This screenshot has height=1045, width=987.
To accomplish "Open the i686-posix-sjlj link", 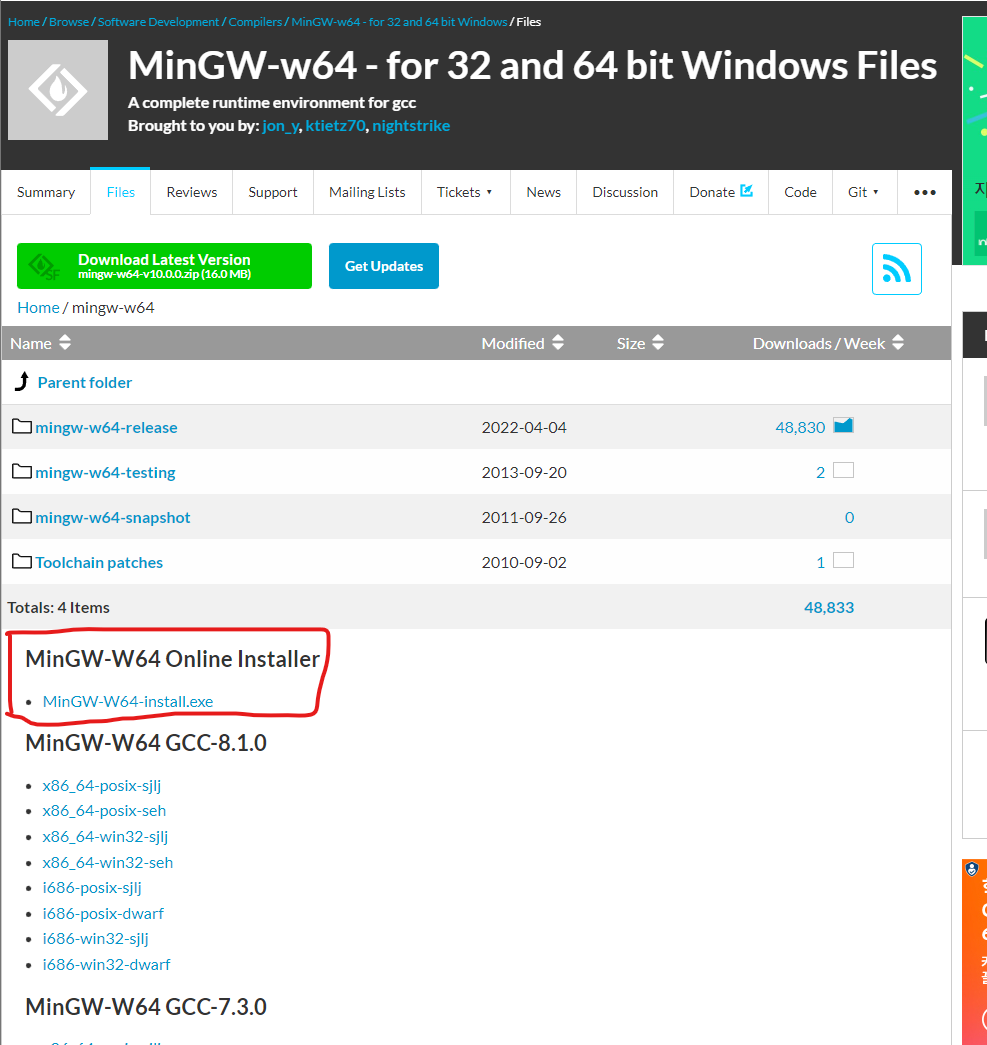I will [x=92, y=887].
